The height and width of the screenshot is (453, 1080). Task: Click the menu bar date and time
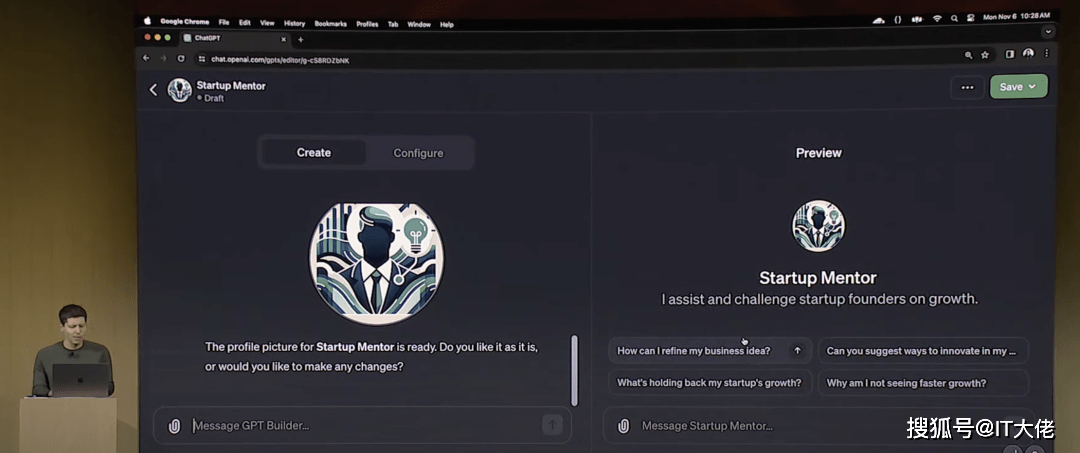[1017, 16]
